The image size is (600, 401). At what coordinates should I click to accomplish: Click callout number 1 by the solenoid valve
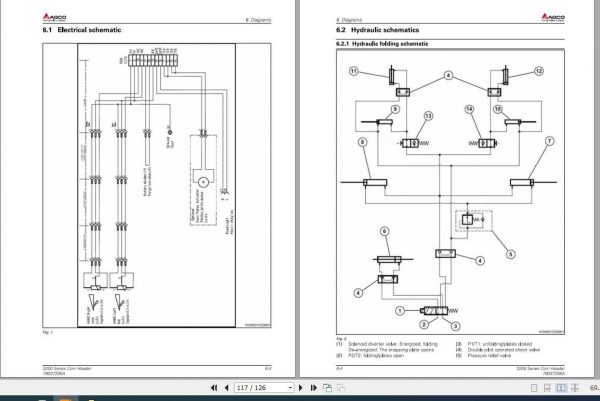click(x=400, y=311)
